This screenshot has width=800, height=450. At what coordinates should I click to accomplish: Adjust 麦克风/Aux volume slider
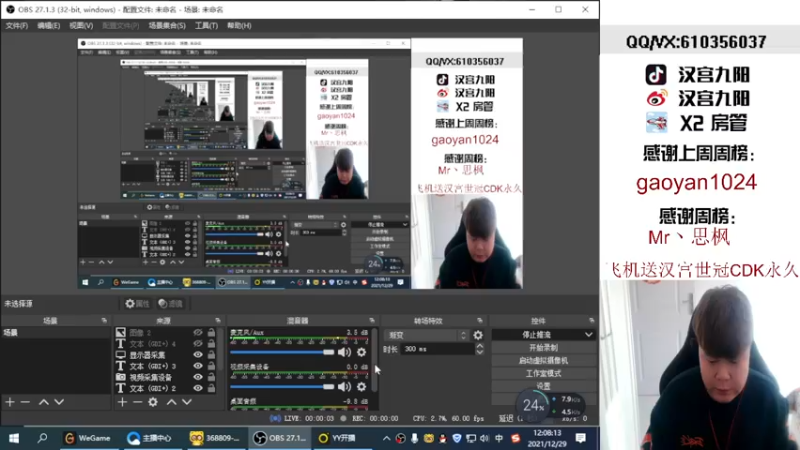point(282,352)
